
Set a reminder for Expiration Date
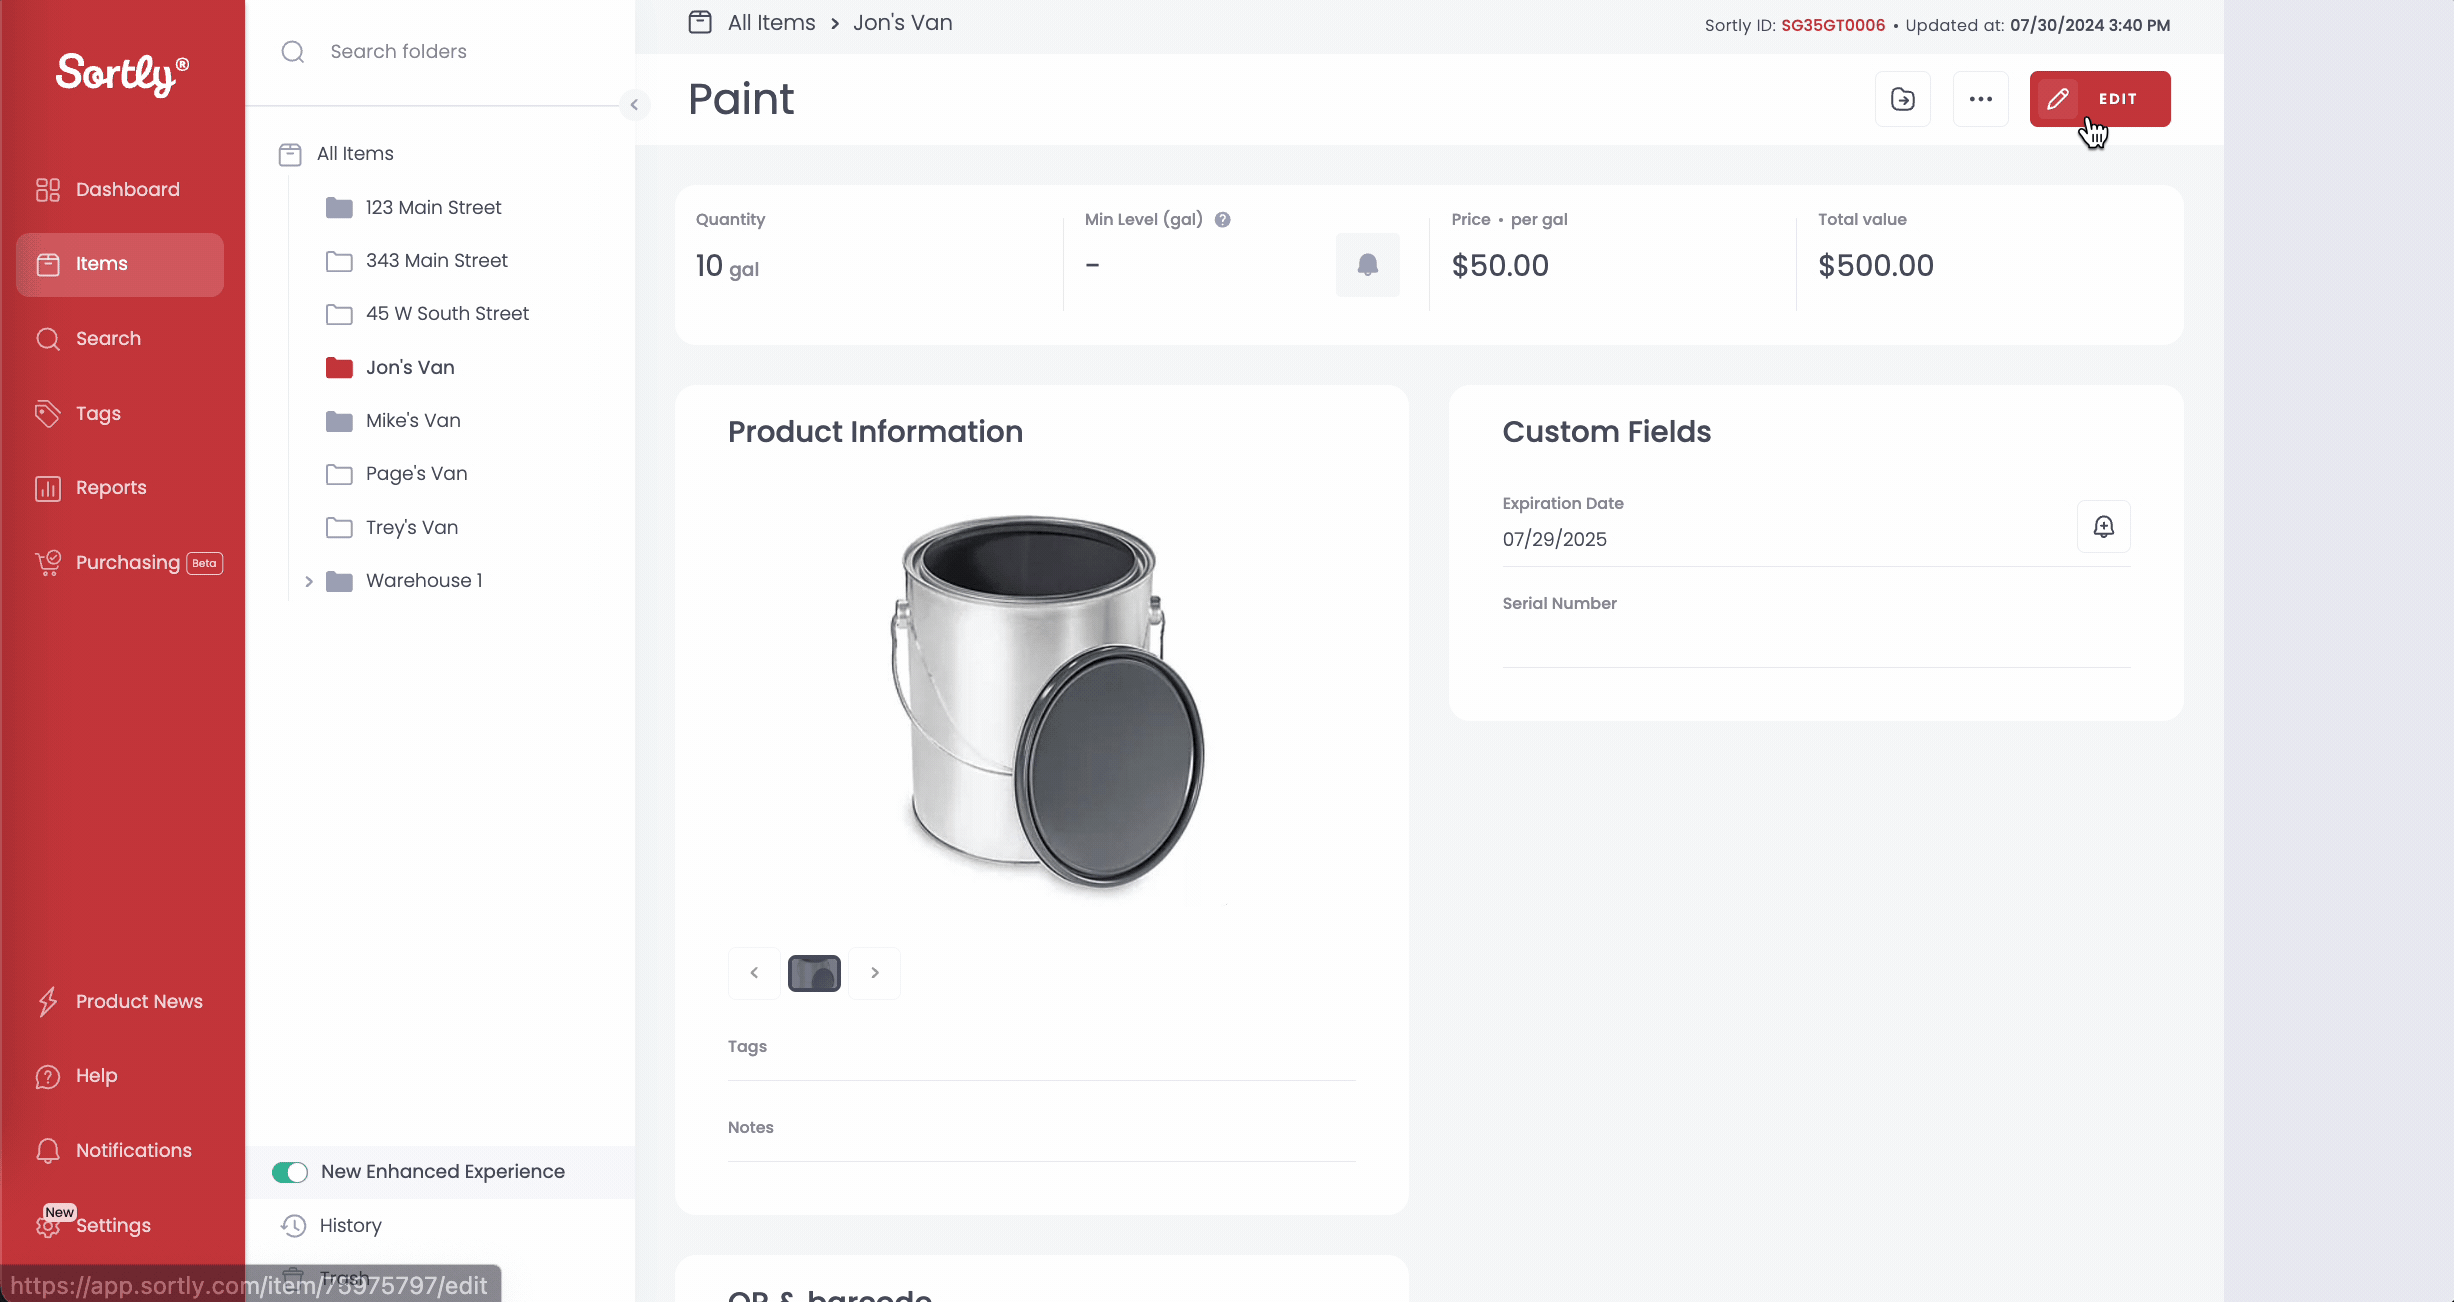click(x=2103, y=527)
